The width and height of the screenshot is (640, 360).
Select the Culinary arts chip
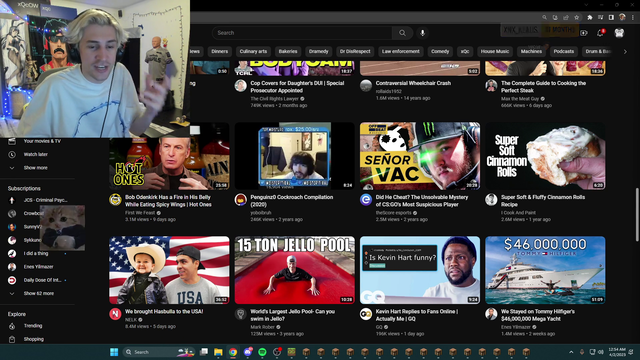coord(253,51)
